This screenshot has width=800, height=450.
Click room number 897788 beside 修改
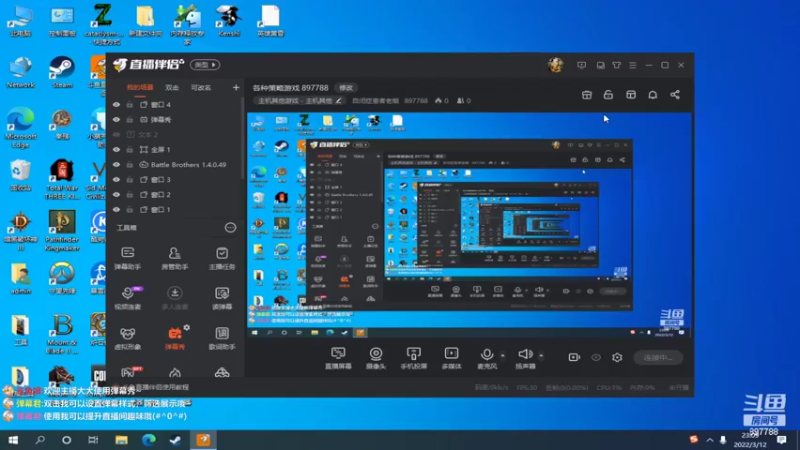[314, 88]
